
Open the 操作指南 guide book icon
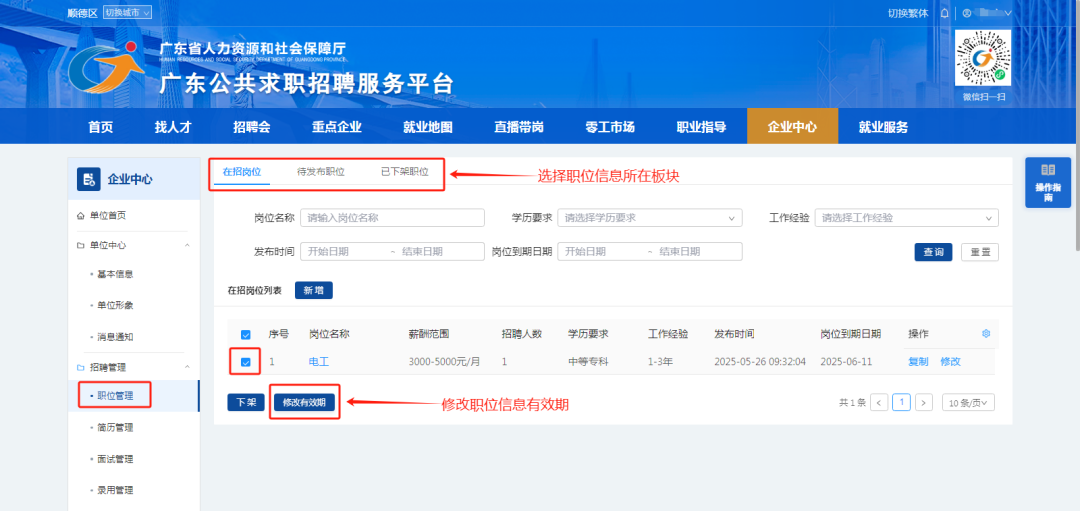(x=1048, y=171)
